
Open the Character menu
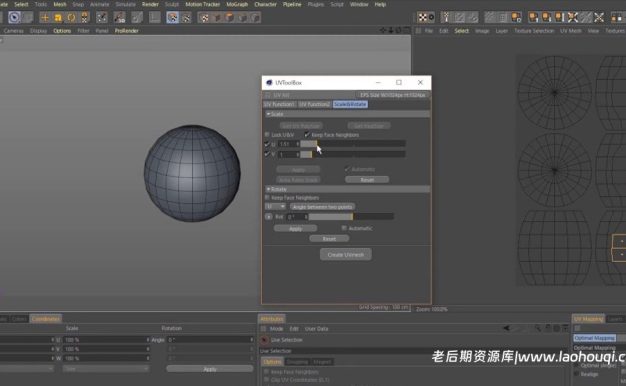click(x=265, y=4)
